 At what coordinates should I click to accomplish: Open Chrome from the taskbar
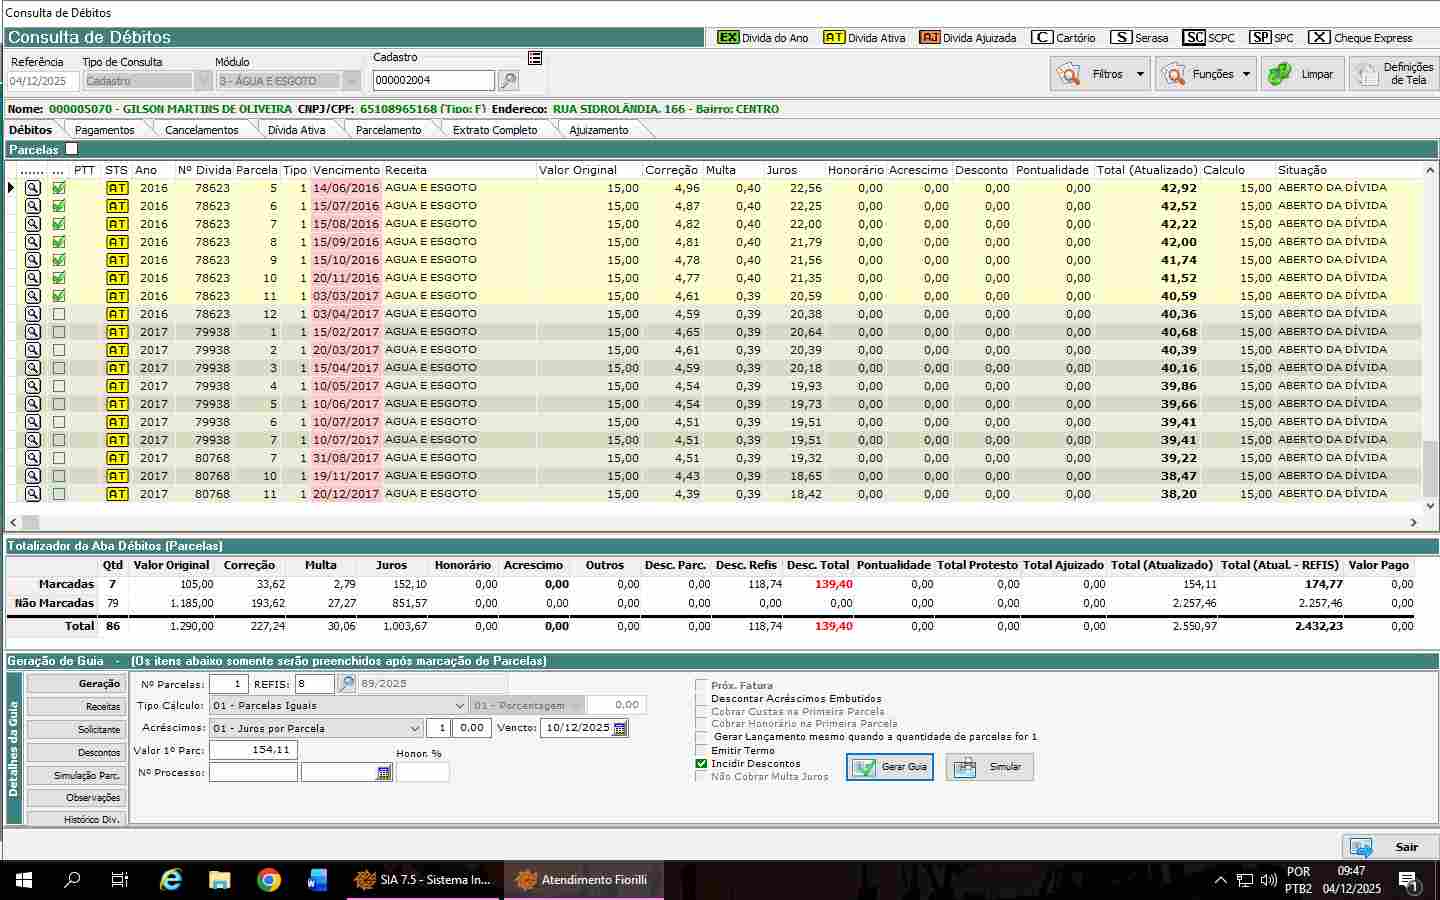268,880
